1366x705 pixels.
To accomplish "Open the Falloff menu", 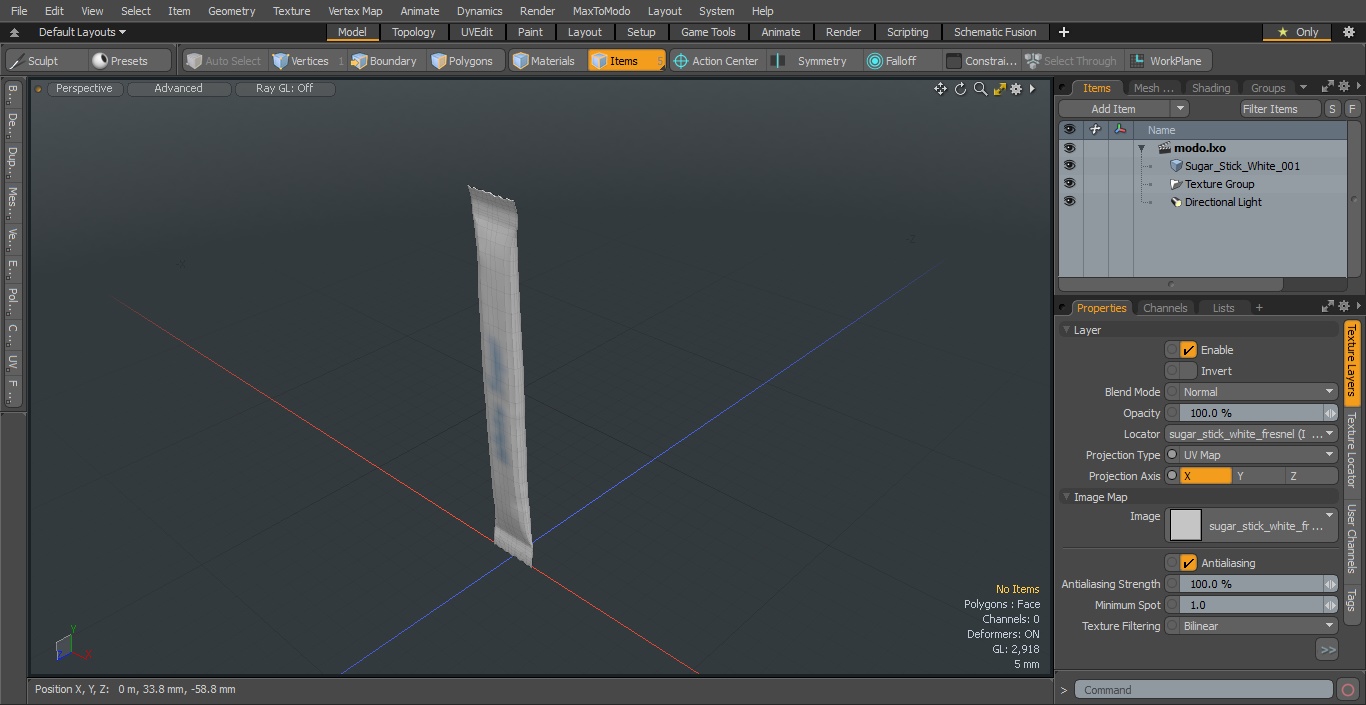I will (x=900, y=61).
